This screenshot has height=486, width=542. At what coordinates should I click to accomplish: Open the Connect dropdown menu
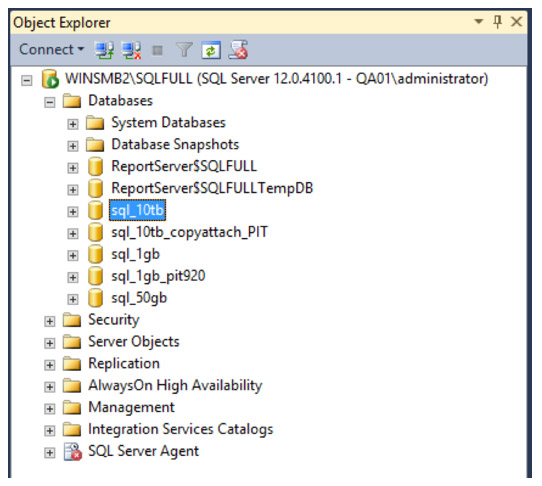[x=51, y=49]
